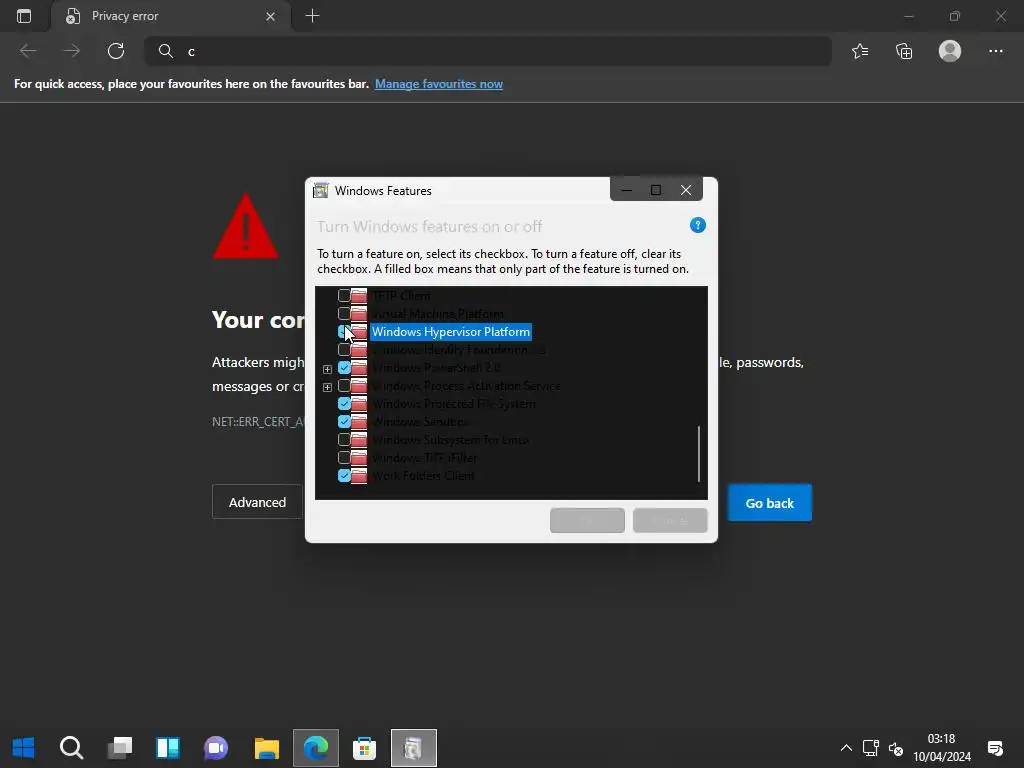Toggle Windows Hypervisor Platform checkbox
Image resolution: width=1024 pixels, height=768 pixels.
pos(344,332)
